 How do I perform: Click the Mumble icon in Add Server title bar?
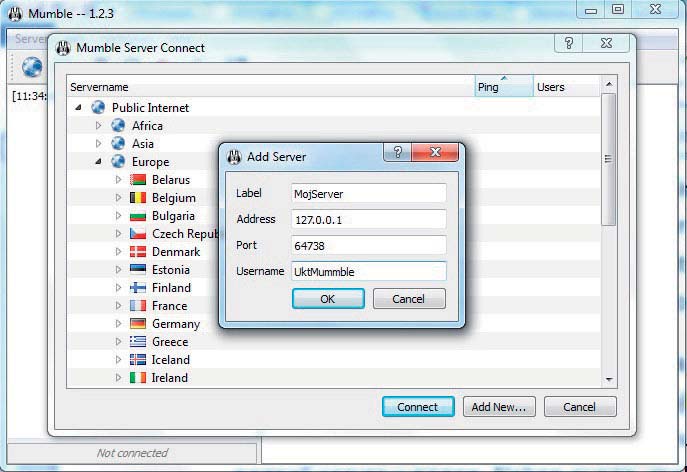(234, 156)
